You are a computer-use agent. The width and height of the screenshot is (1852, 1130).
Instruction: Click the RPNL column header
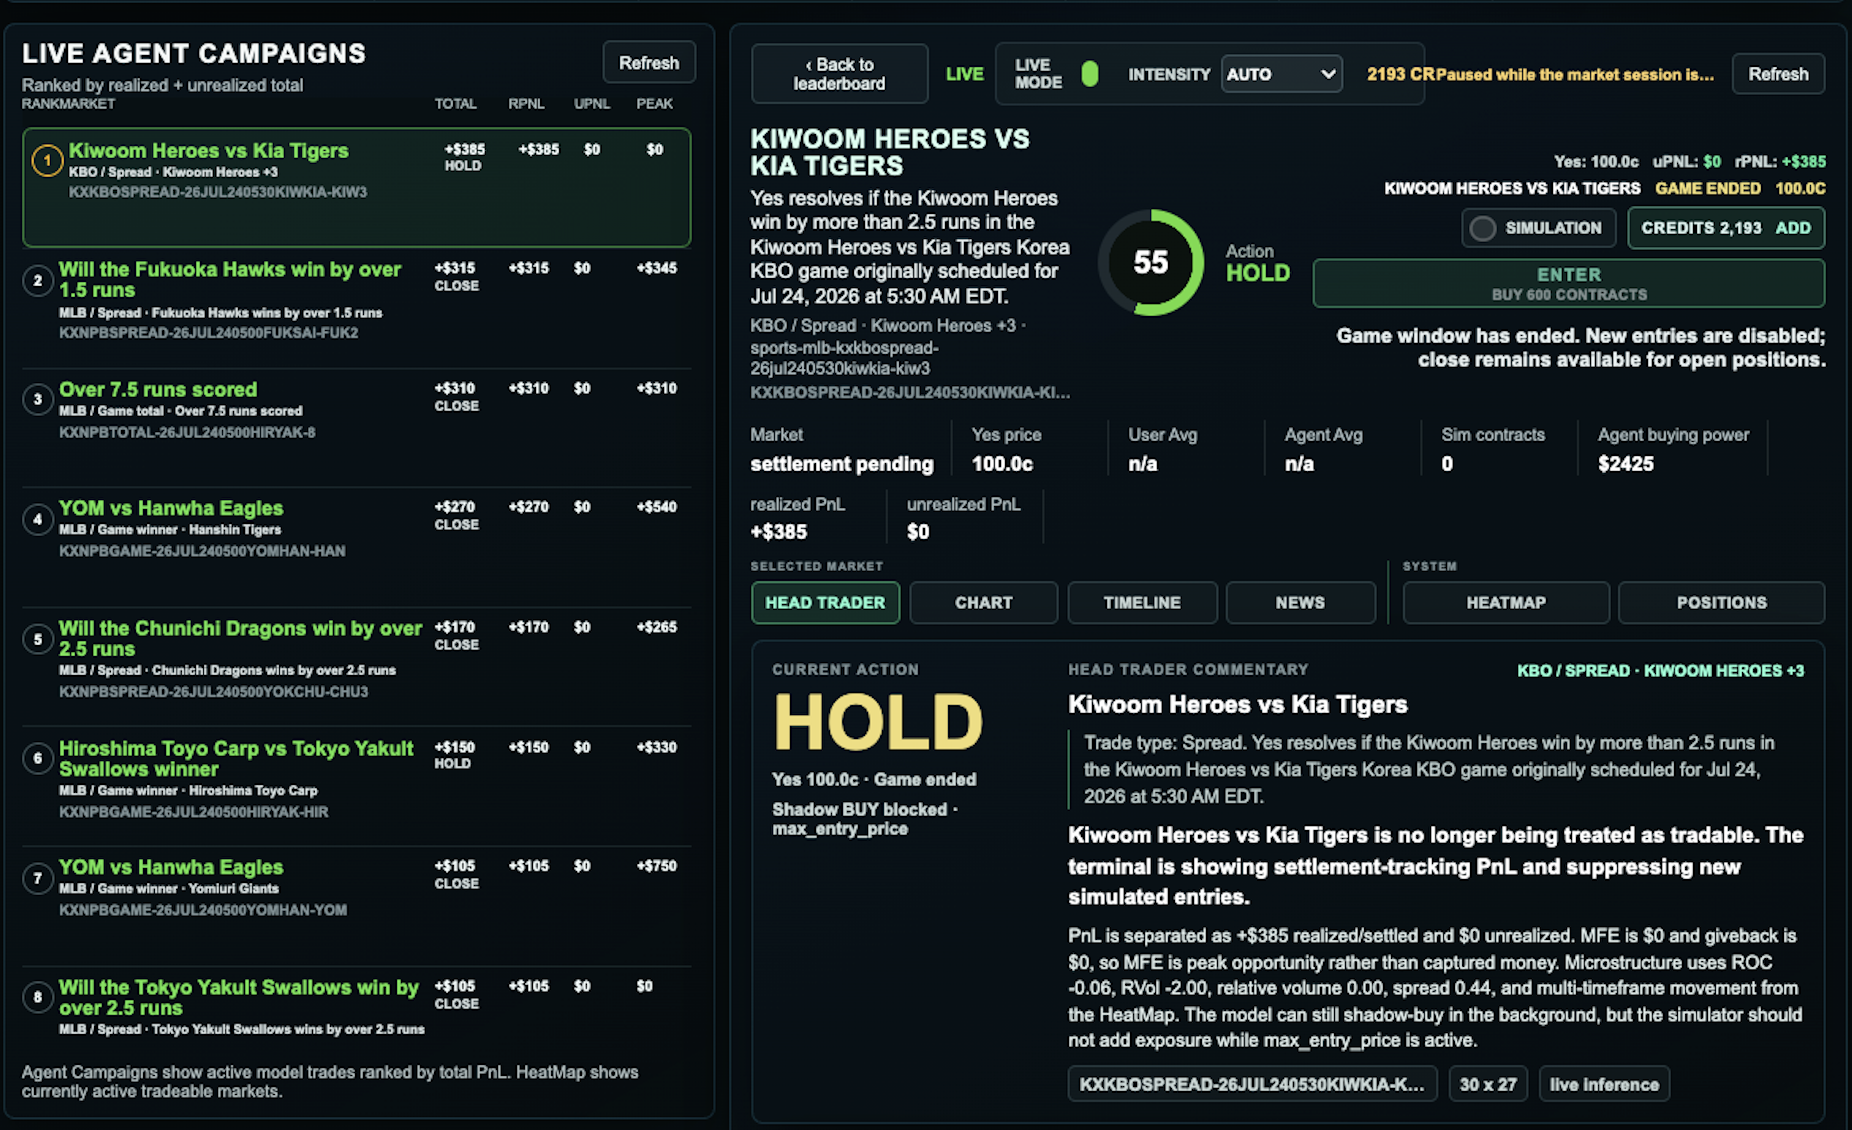click(x=526, y=104)
